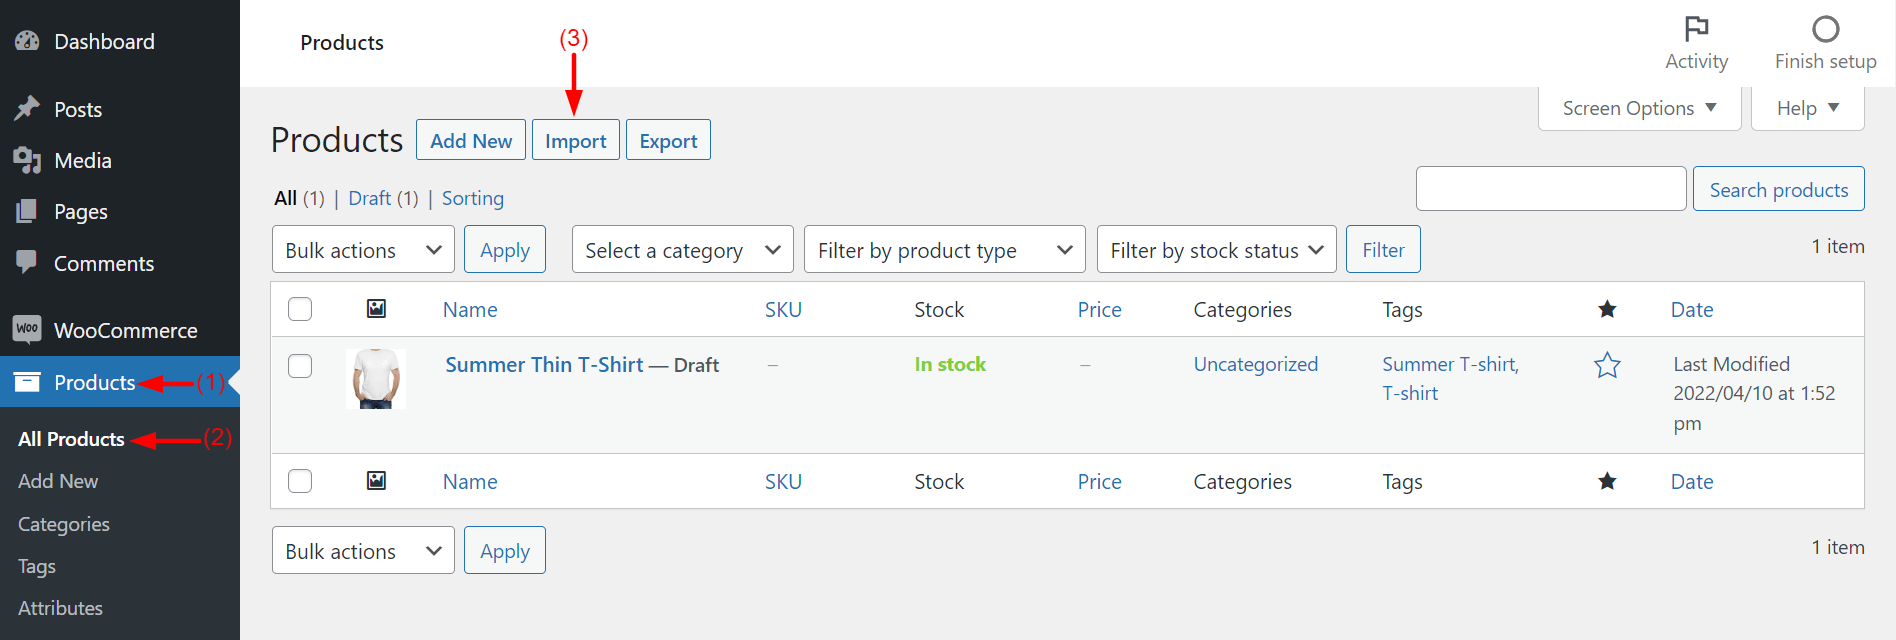Sort by Price in table footer
The height and width of the screenshot is (640, 1896).
click(x=1099, y=482)
